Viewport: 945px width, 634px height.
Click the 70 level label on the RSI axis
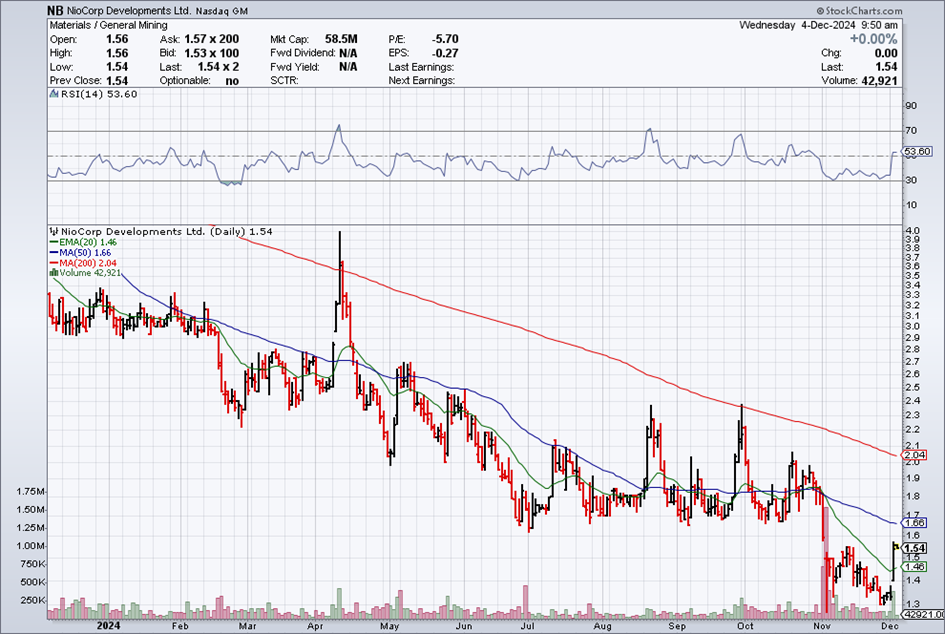tap(911, 131)
